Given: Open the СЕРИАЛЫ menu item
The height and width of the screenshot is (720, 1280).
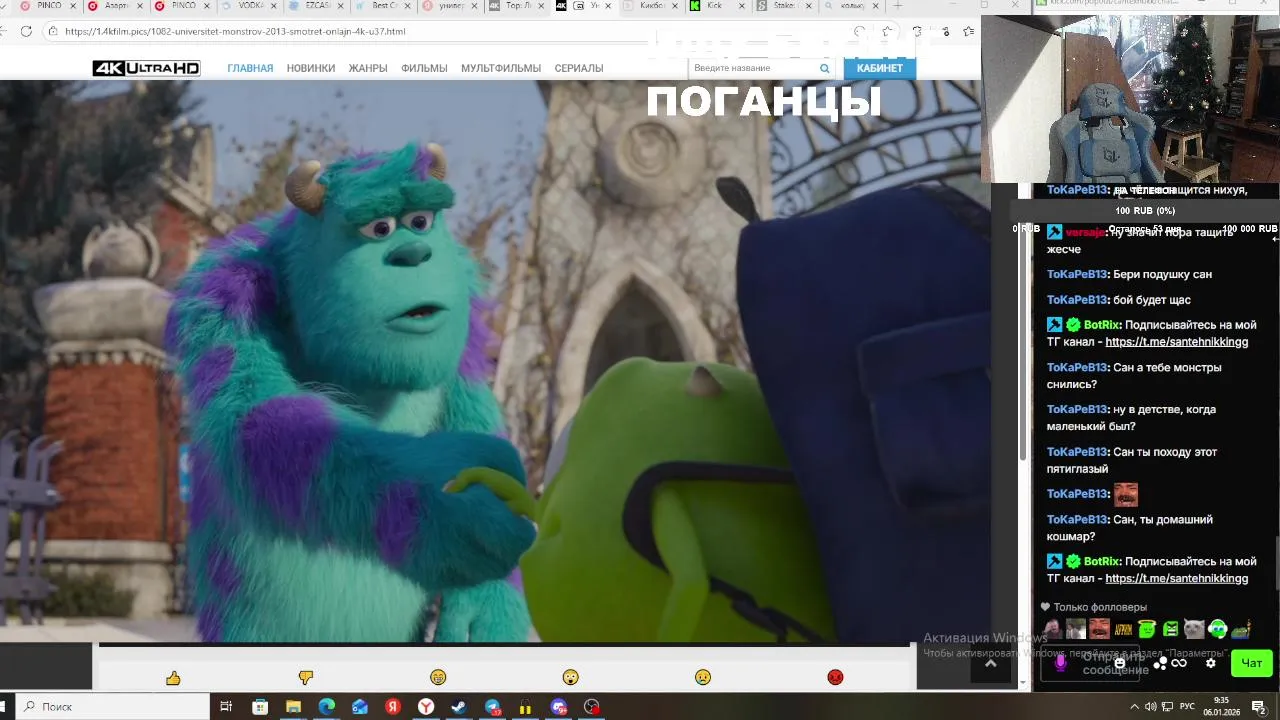Looking at the screenshot, I should pos(579,68).
